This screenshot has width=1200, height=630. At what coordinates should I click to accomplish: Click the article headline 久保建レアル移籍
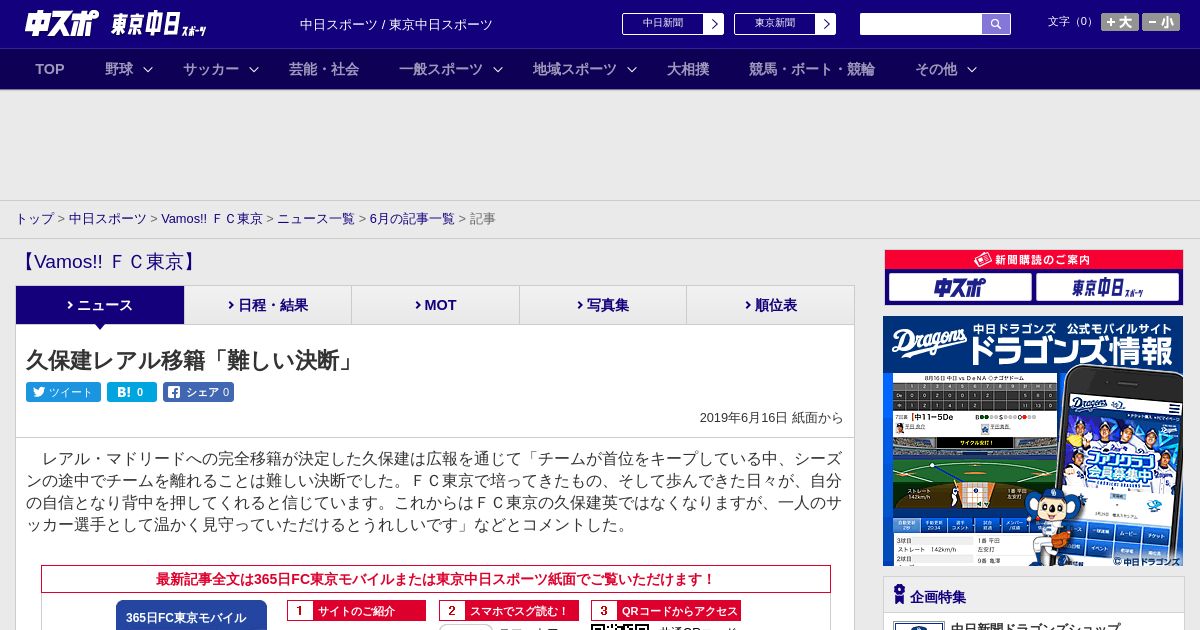click(191, 360)
